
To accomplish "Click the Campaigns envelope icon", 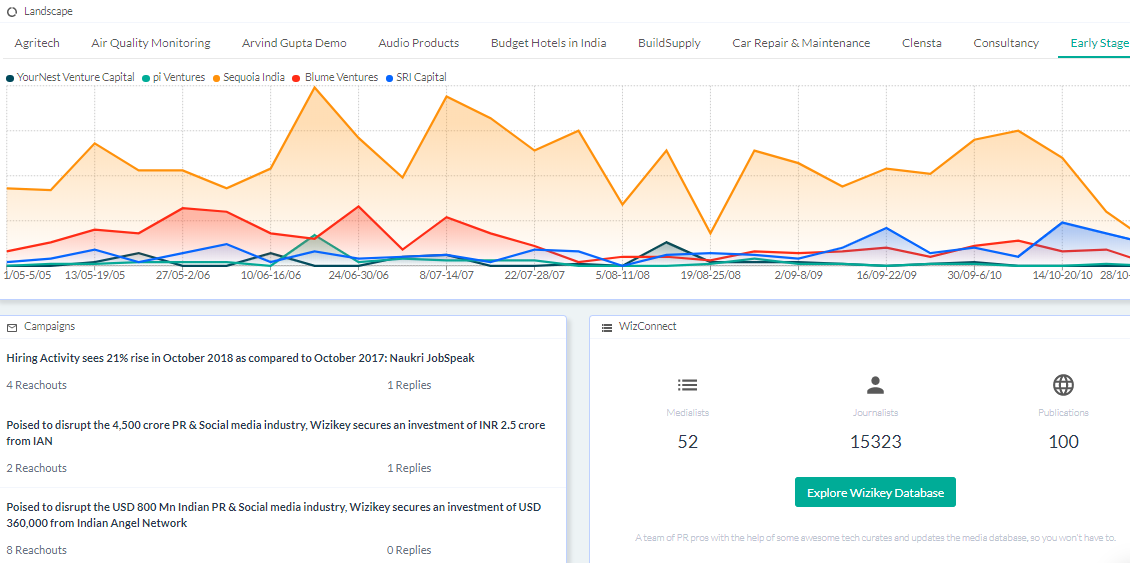I will coord(12,327).
